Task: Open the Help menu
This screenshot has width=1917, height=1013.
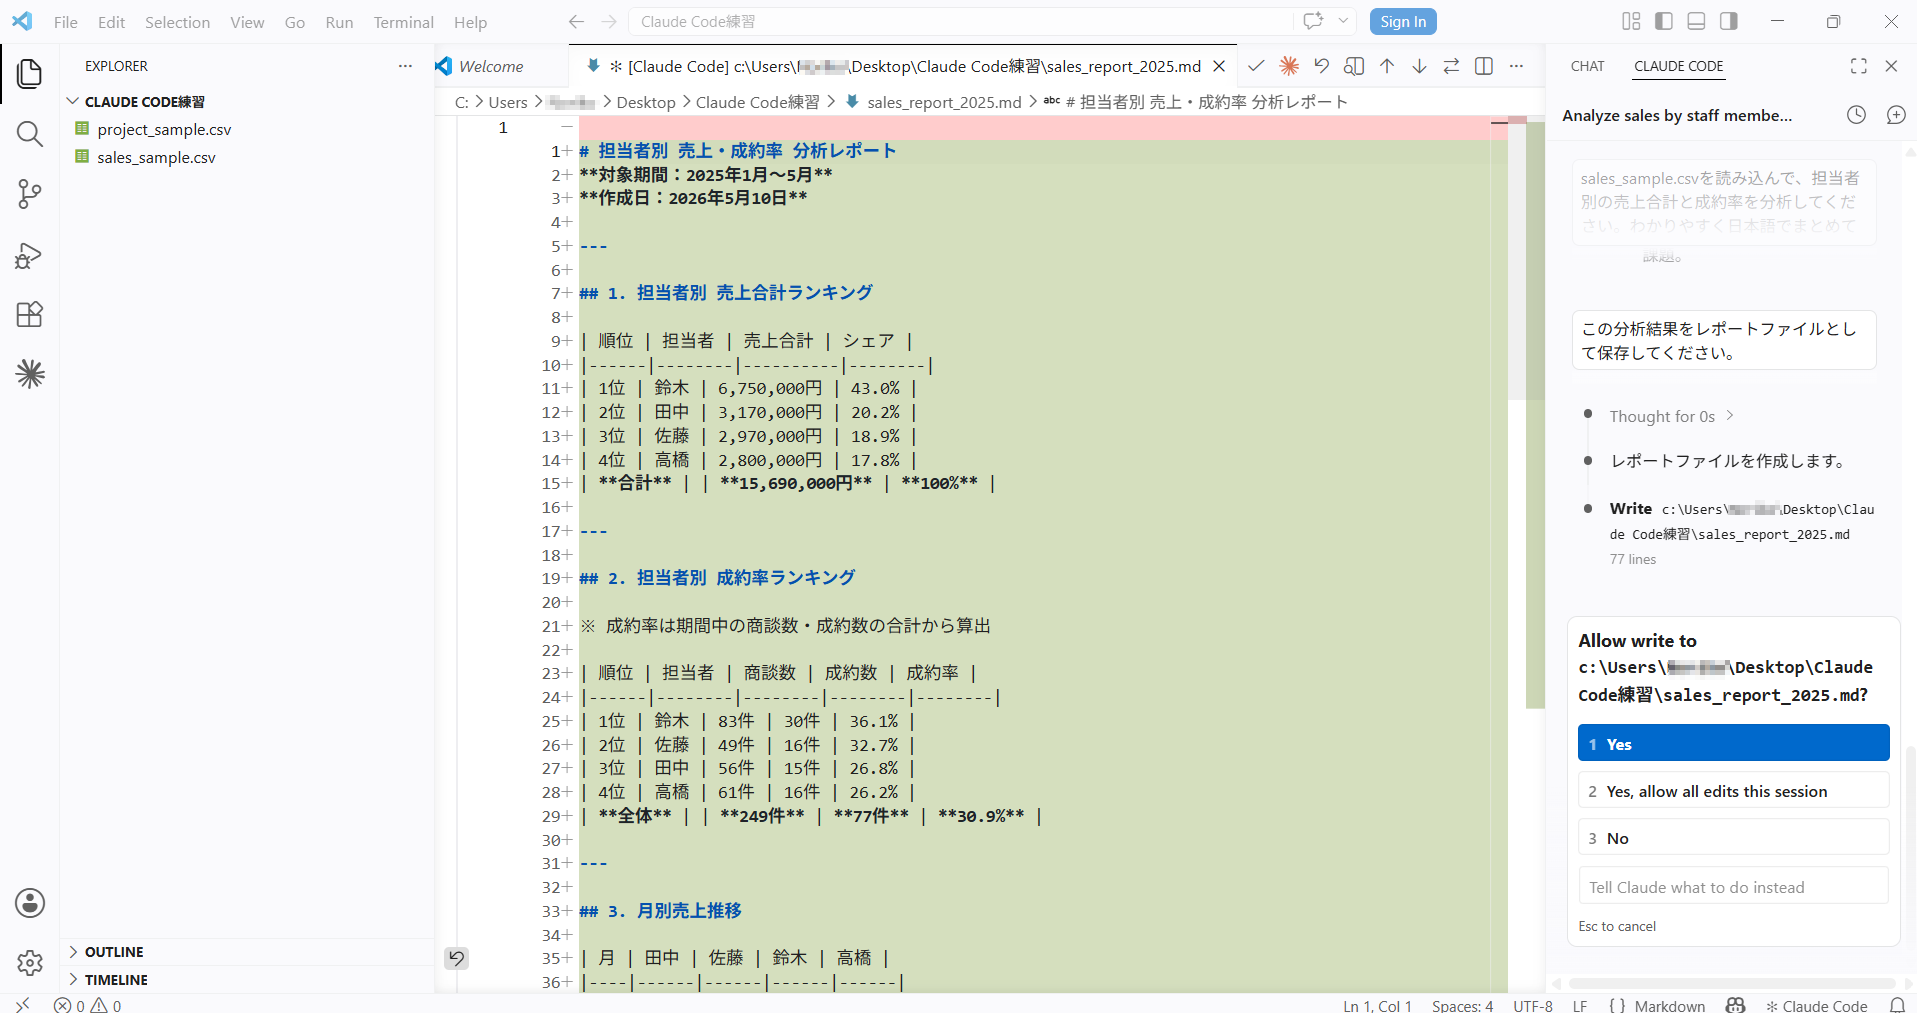Action: [470, 22]
